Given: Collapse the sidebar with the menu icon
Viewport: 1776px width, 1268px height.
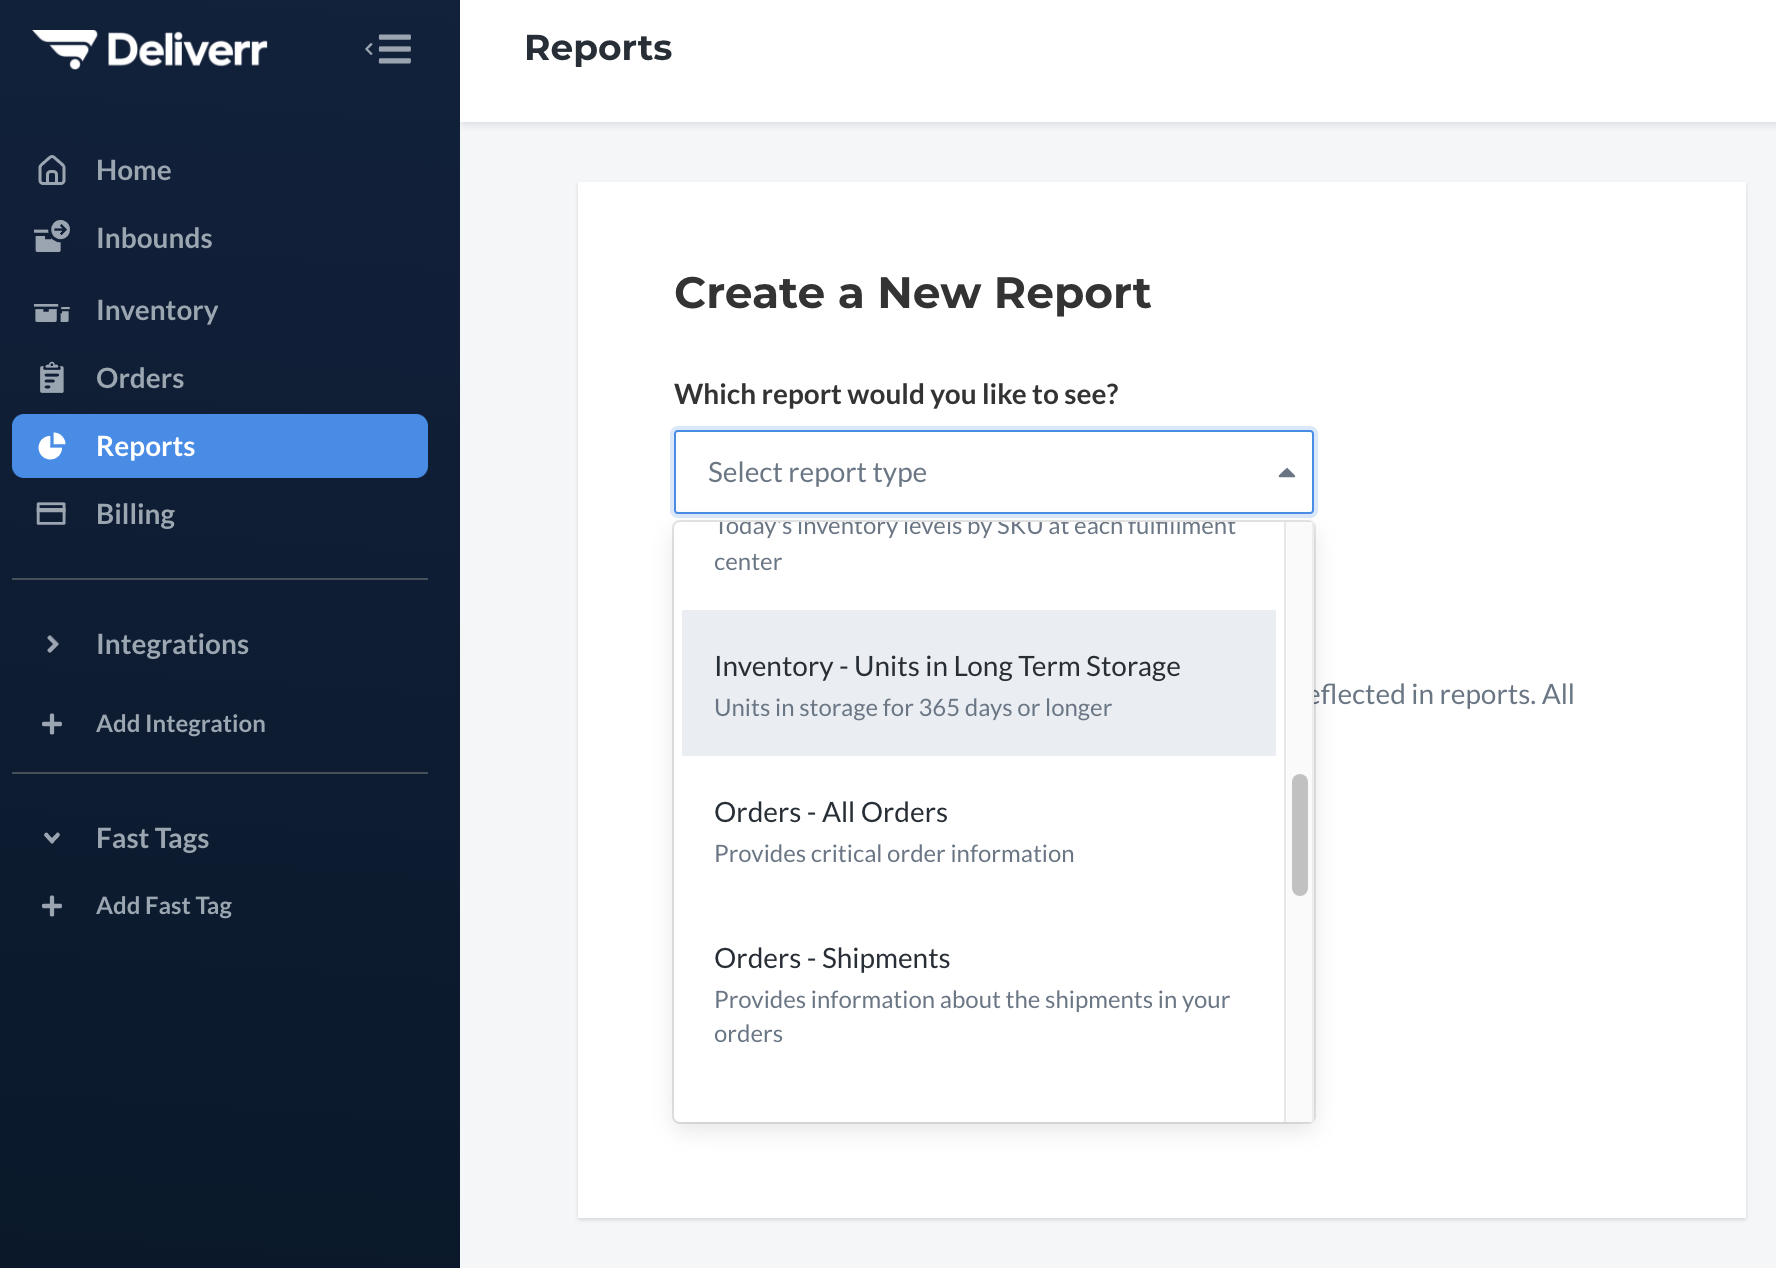Looking at the screenshot, I should (388, 49).
